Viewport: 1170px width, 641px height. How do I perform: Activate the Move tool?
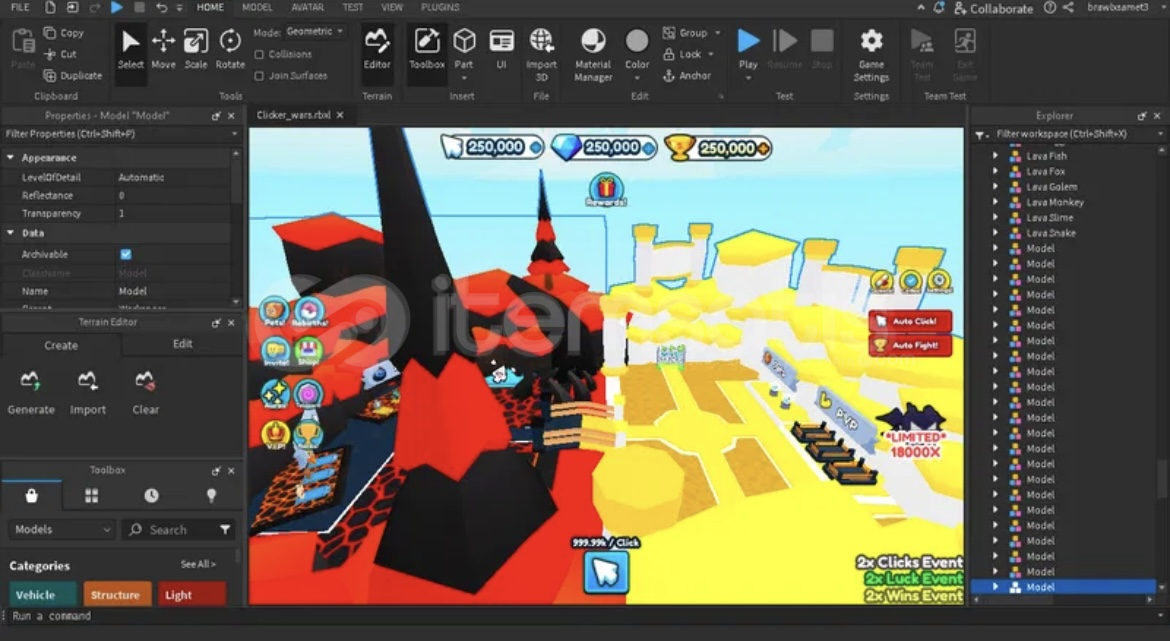point(163,49)
